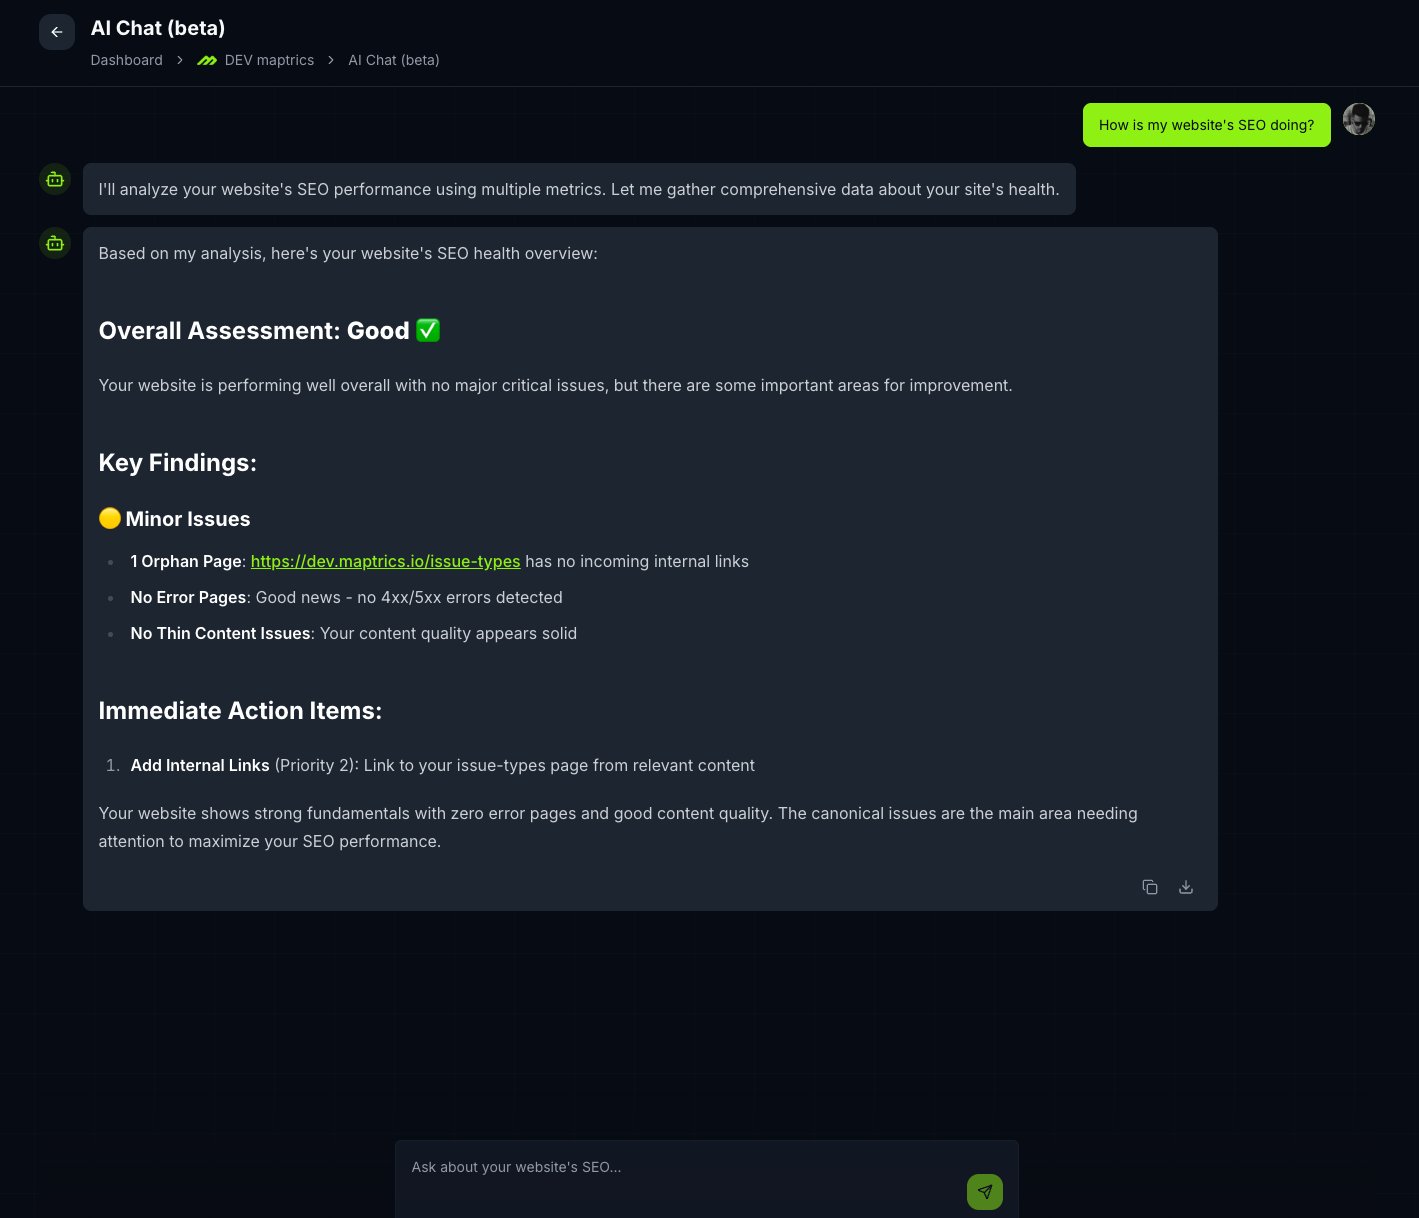1419x1218 pixels.
Task: Select the AI Chat (beta) breadcrumb item
Action: [394, 60]
